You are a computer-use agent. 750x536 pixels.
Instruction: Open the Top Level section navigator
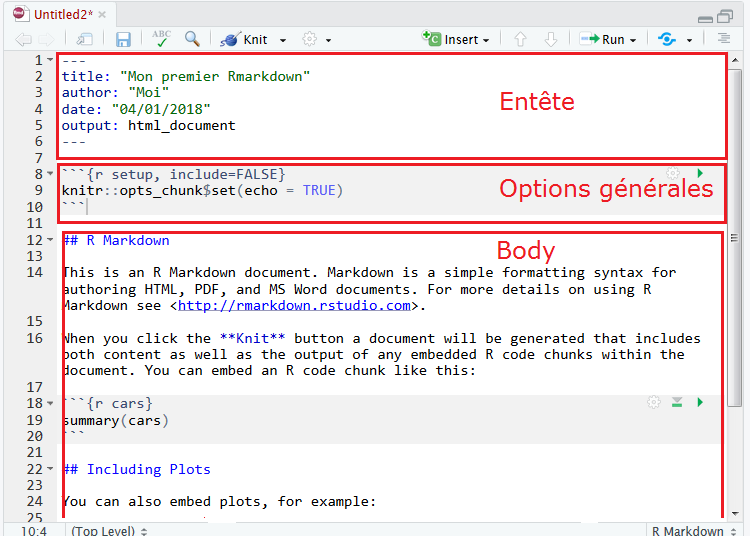(109, 530)
